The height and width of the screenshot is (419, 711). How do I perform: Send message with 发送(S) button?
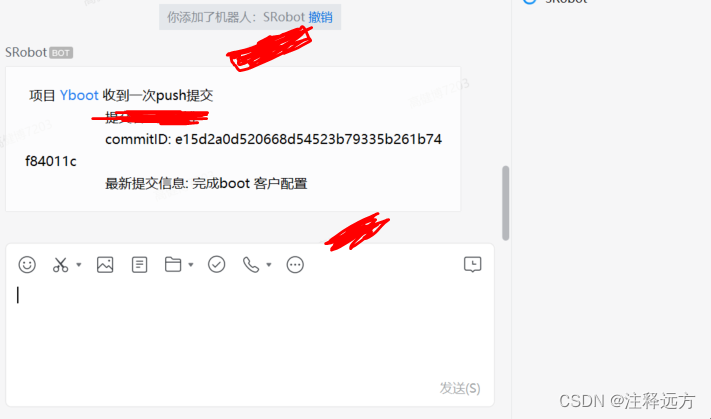pos(460,388)
